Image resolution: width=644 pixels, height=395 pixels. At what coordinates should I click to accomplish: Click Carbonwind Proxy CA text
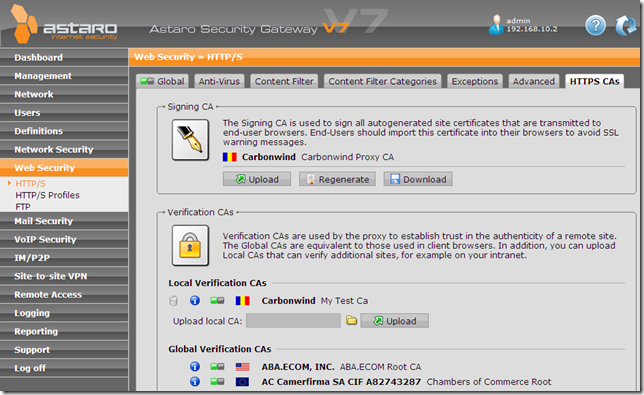click(x=347, y=157)
